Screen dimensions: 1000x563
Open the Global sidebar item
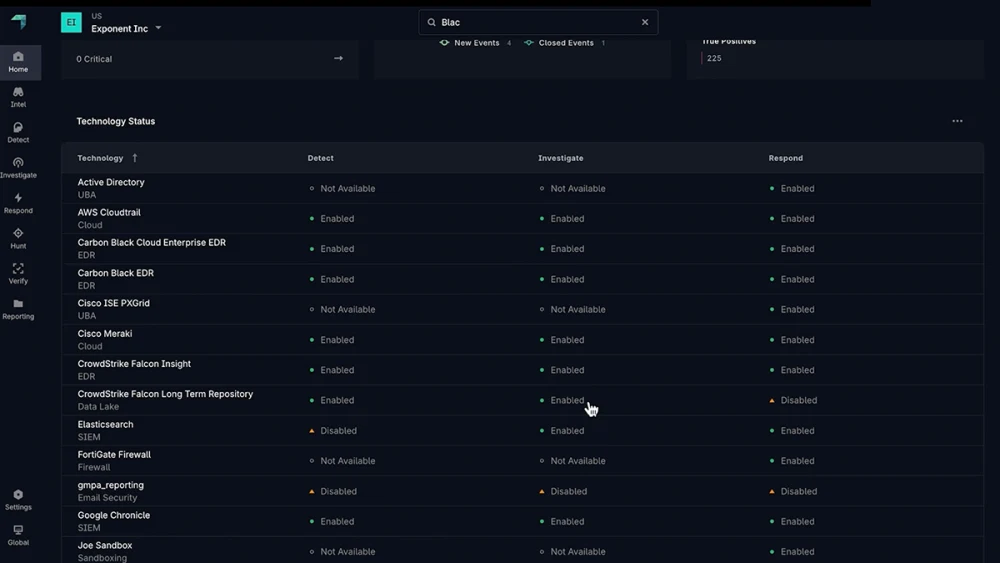[x=18, y=535]
